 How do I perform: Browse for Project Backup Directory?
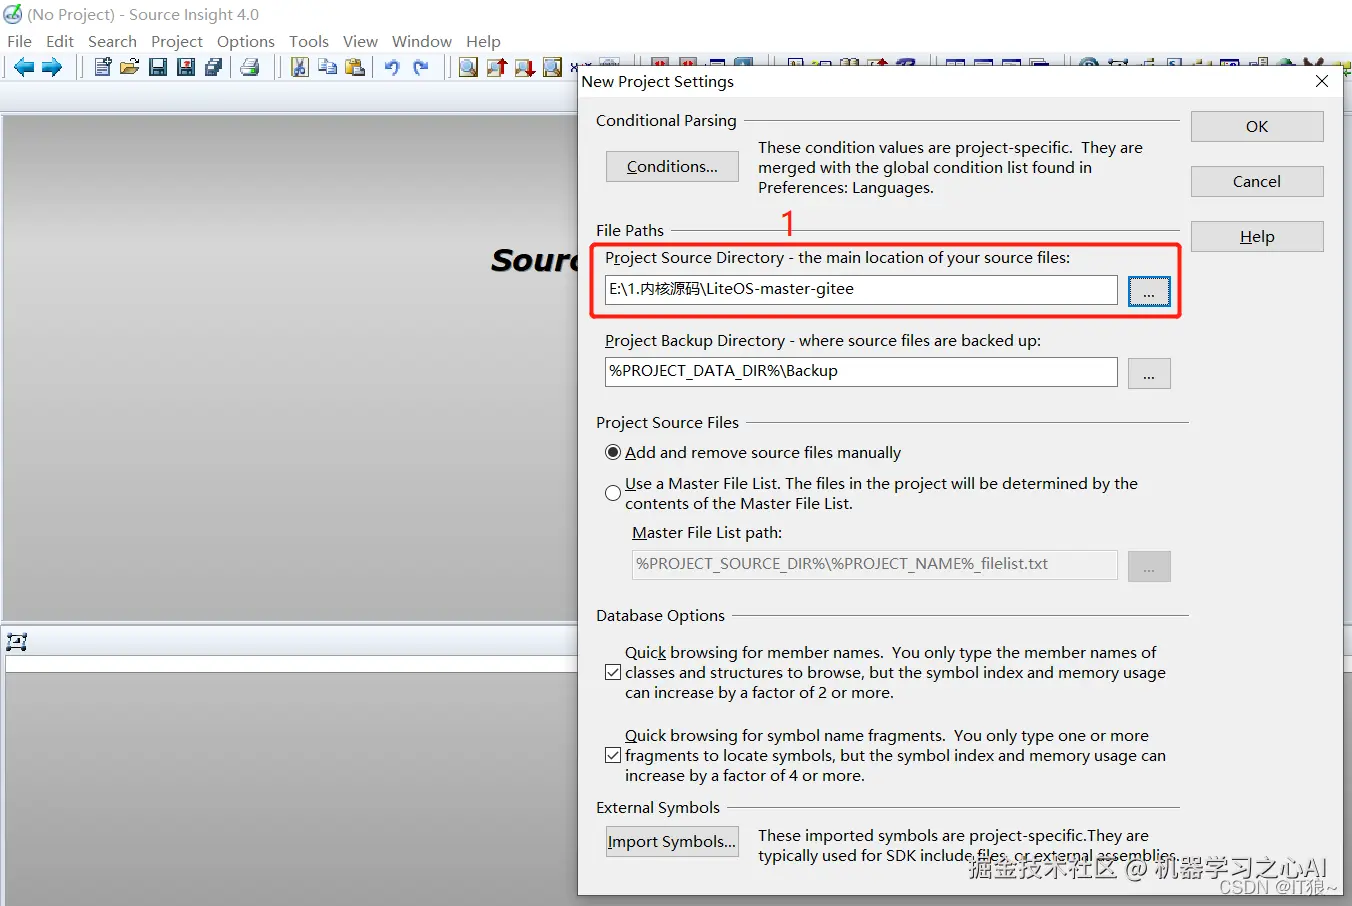pyautogui.click(x=1149, y=373)
